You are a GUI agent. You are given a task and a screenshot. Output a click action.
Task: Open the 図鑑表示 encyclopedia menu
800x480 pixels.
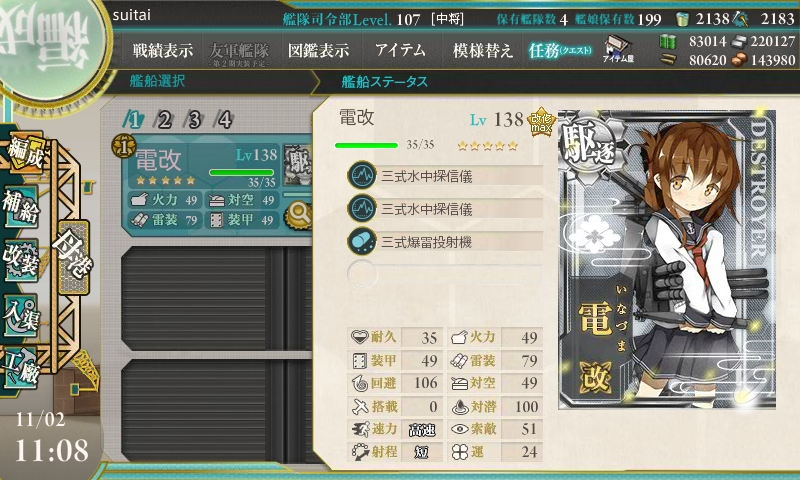pyautogui.click(x=318, y=50)
